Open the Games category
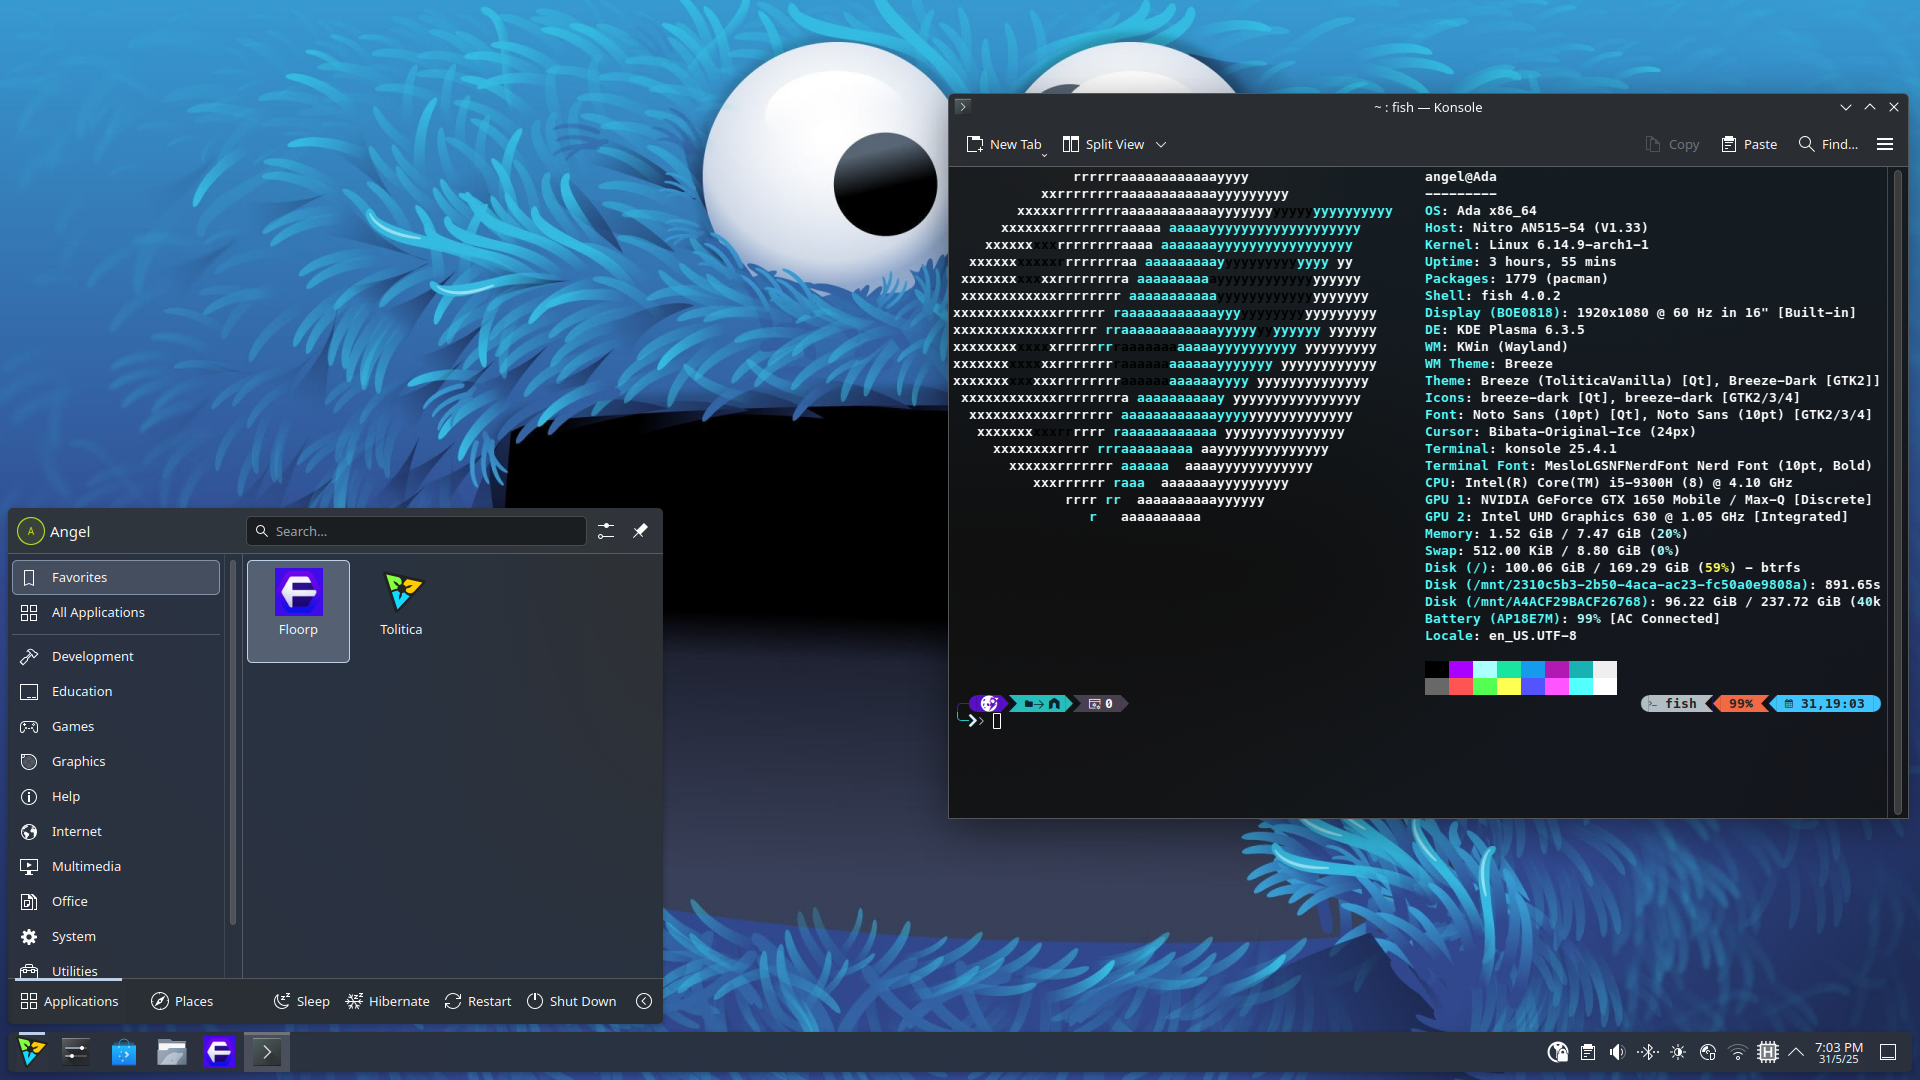1920x1080 pixels. (x=116, y=726)
